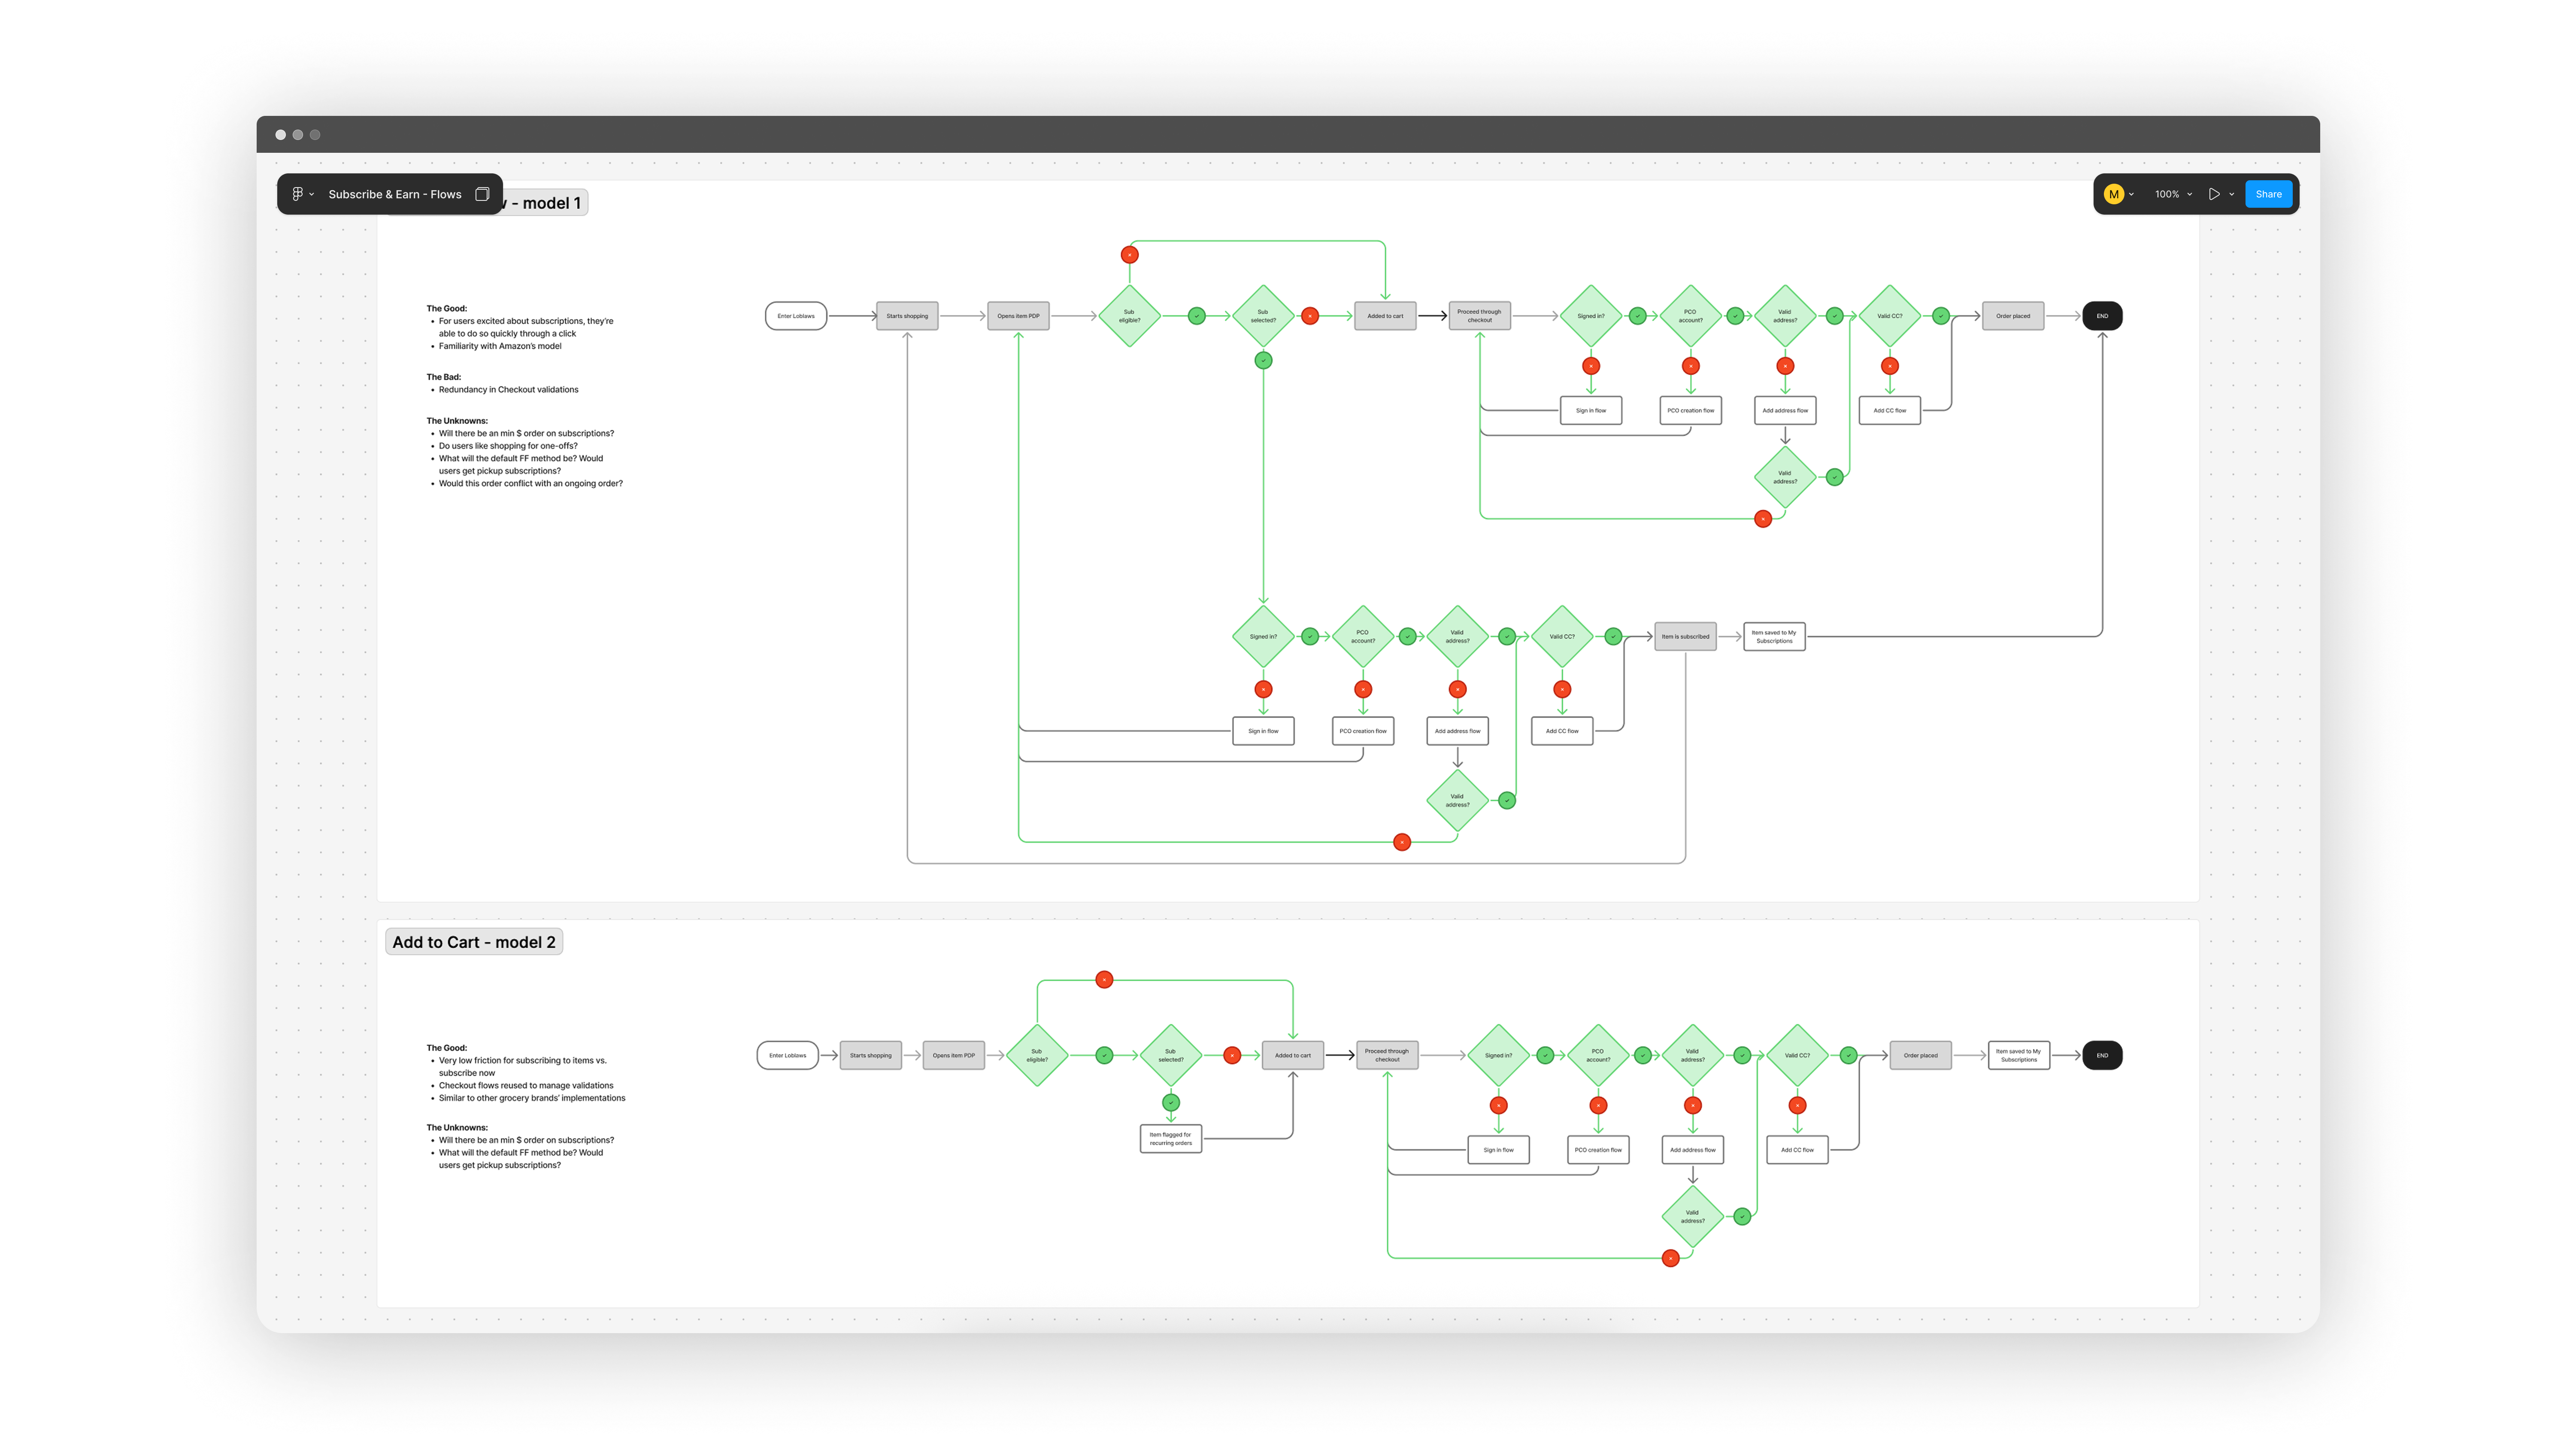The width and height of the screenshot is (2576, 1449).
Task: Open the Figma main menu logo
Action: [297, 194]
